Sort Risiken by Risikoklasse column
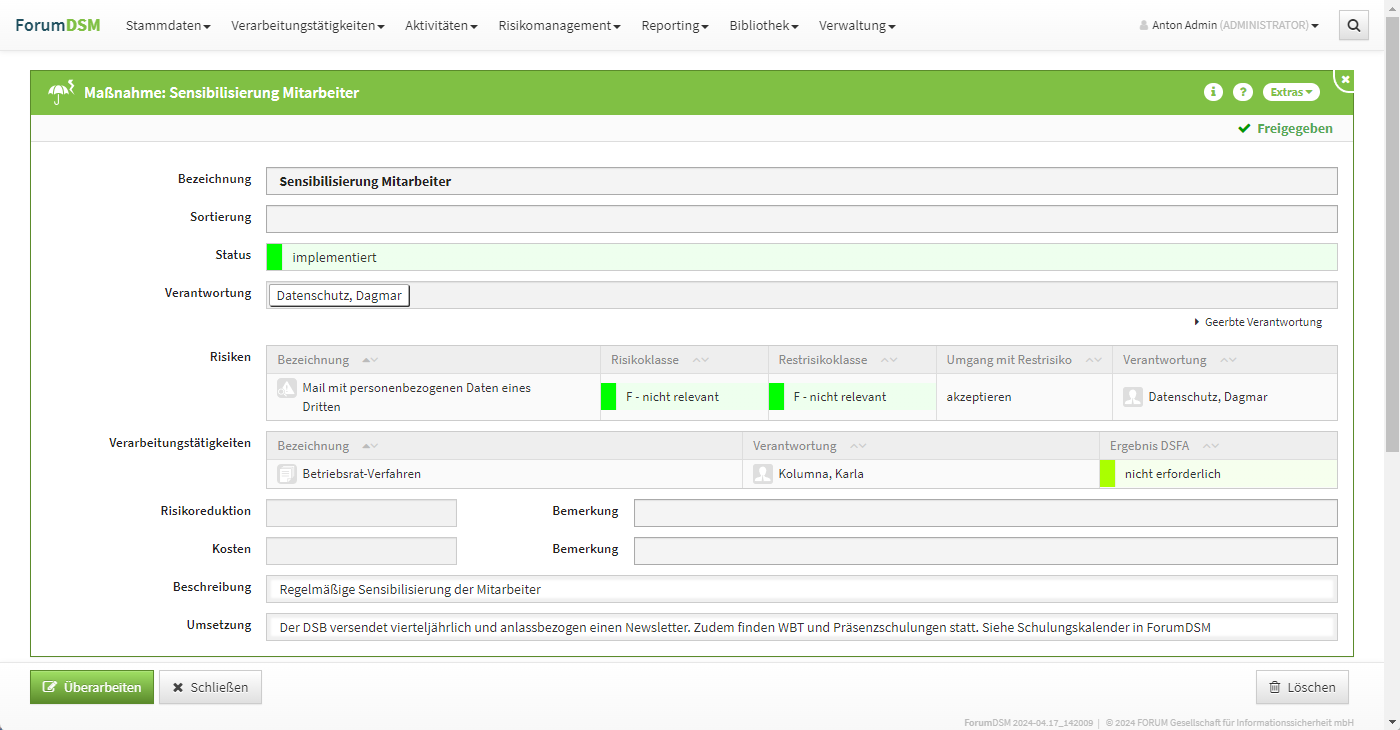The width and height of the screenshot is (1400, 730). pos(701,360)
